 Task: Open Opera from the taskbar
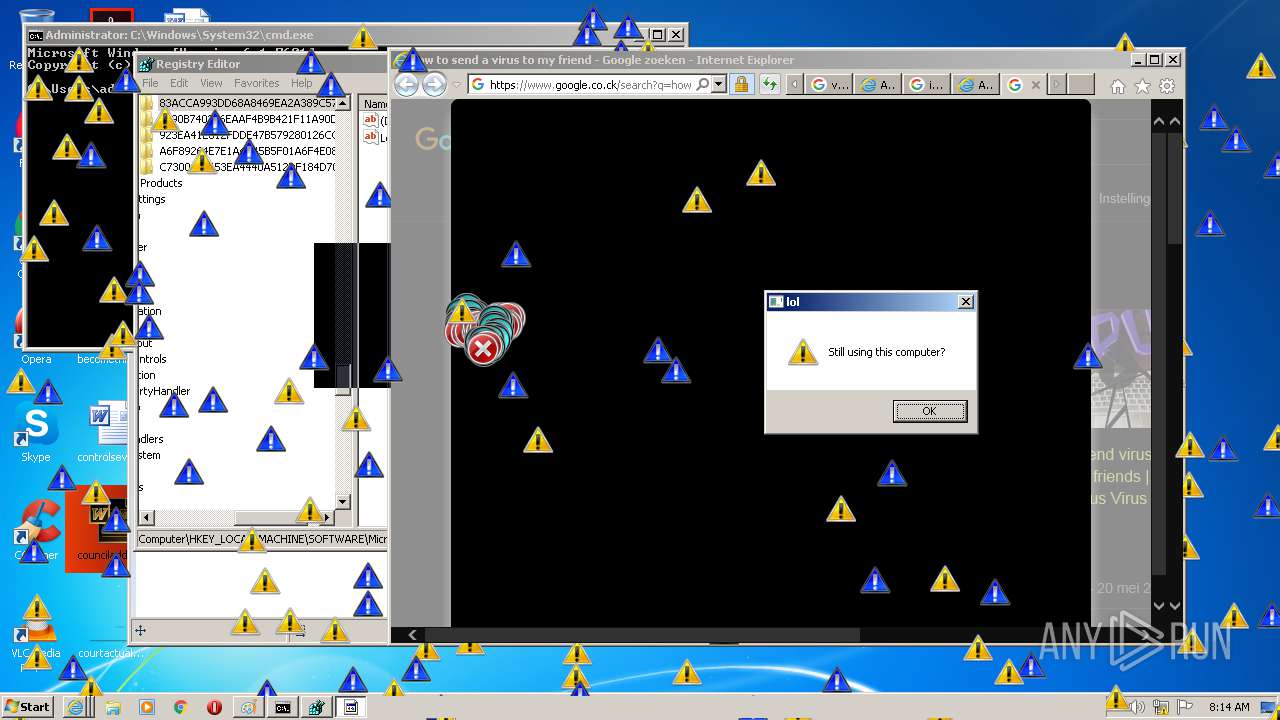[x=214, y=707]
